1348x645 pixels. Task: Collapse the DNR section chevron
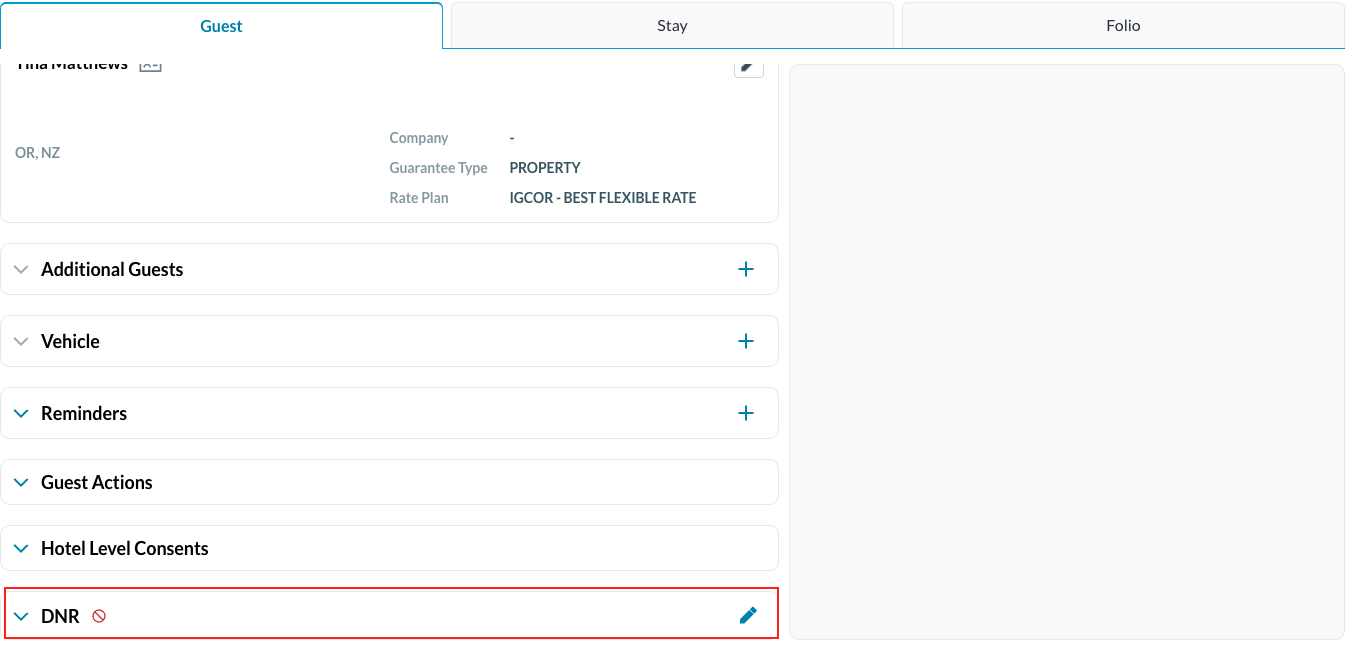tap(21, 615)
